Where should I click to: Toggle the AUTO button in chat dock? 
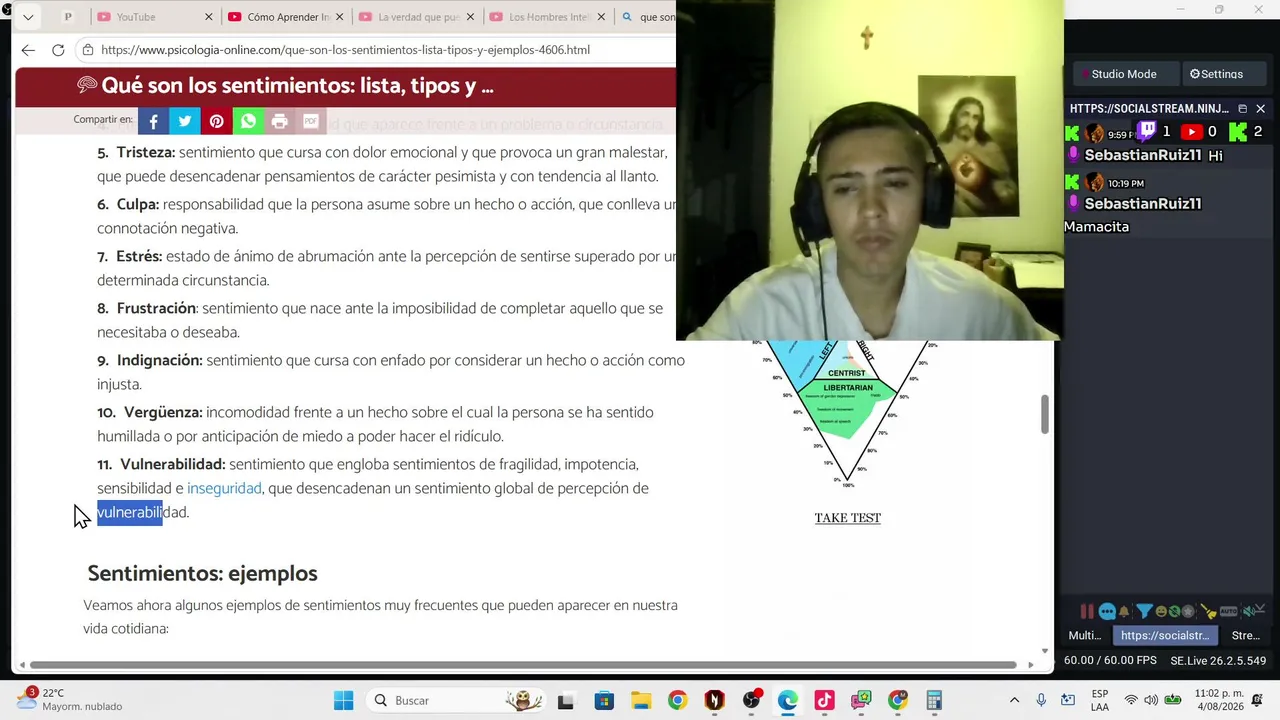tap(1229, 611)
